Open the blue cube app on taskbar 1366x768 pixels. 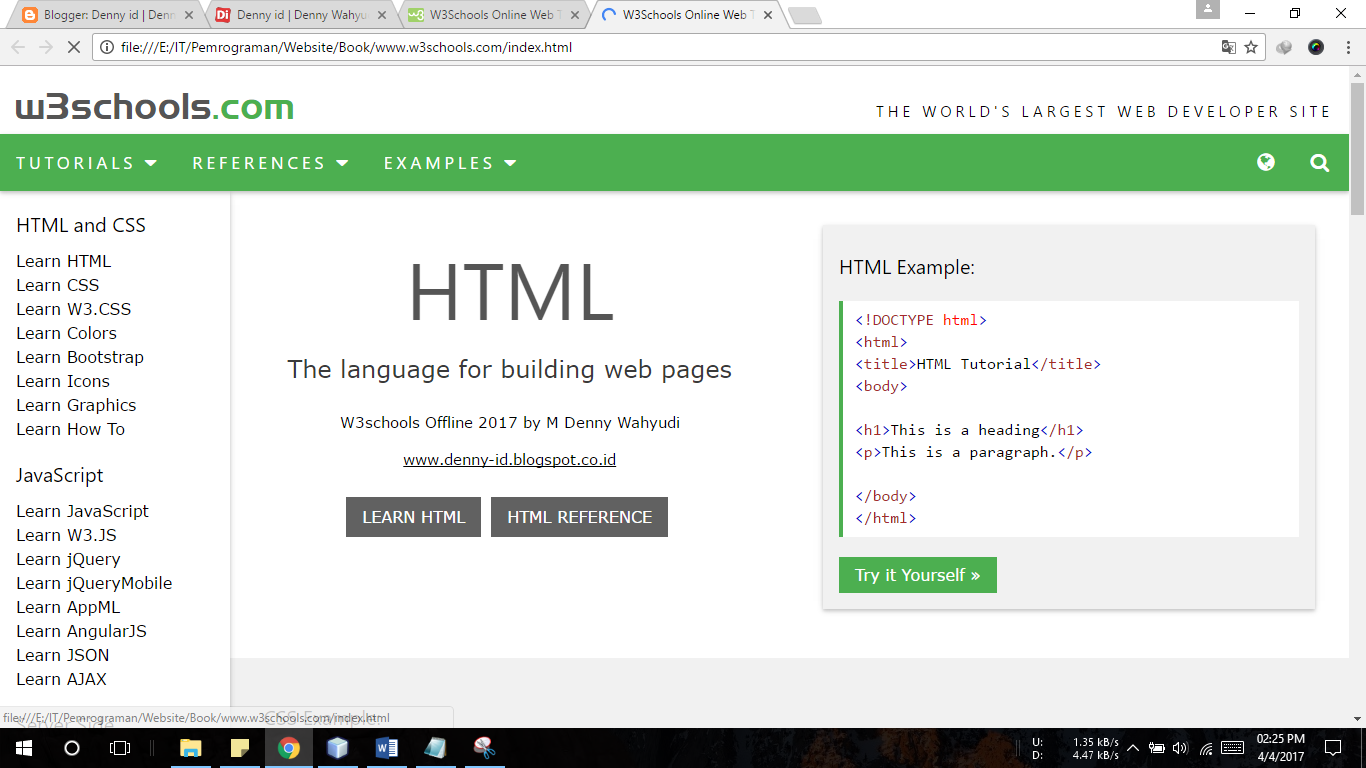point(338,748)
